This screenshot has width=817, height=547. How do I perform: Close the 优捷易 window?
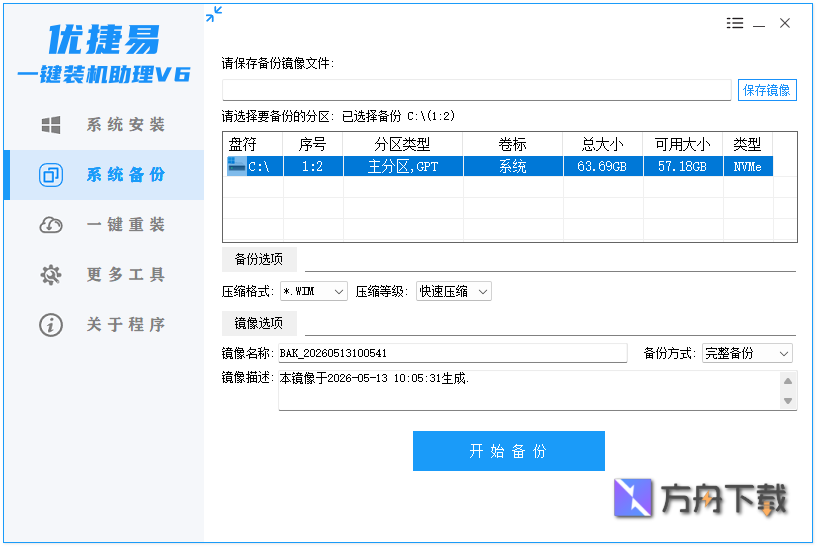[x=785, y=23]
